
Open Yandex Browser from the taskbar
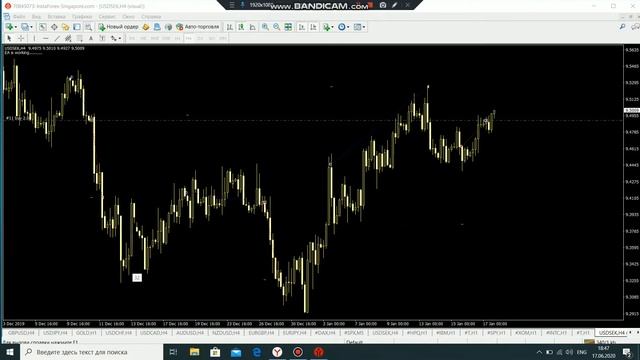coord(277,352)
